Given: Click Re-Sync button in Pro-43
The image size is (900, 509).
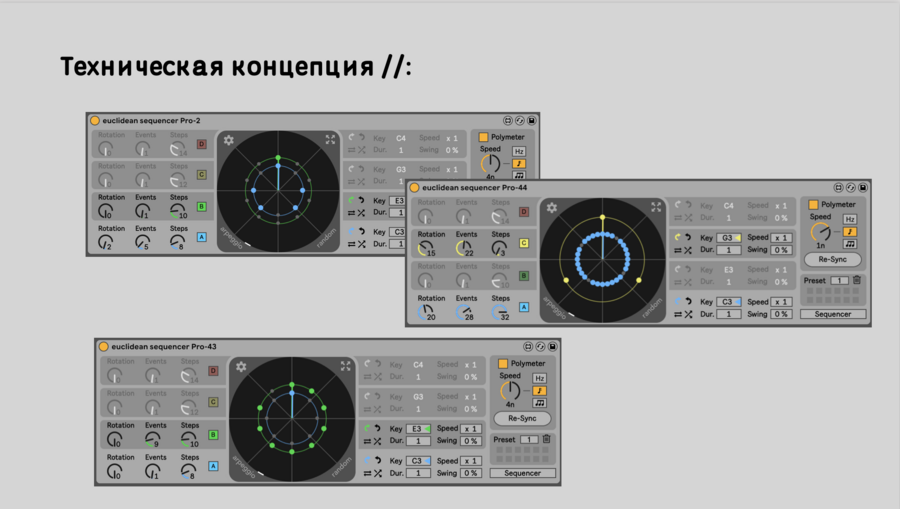Looking at the screenshot, I should (522, 418).
